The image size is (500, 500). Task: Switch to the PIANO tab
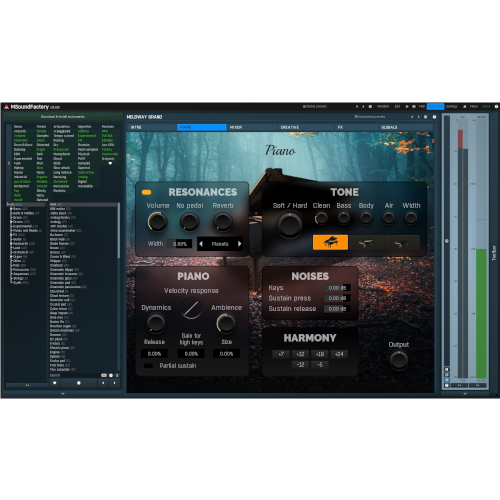click(202, 127)
